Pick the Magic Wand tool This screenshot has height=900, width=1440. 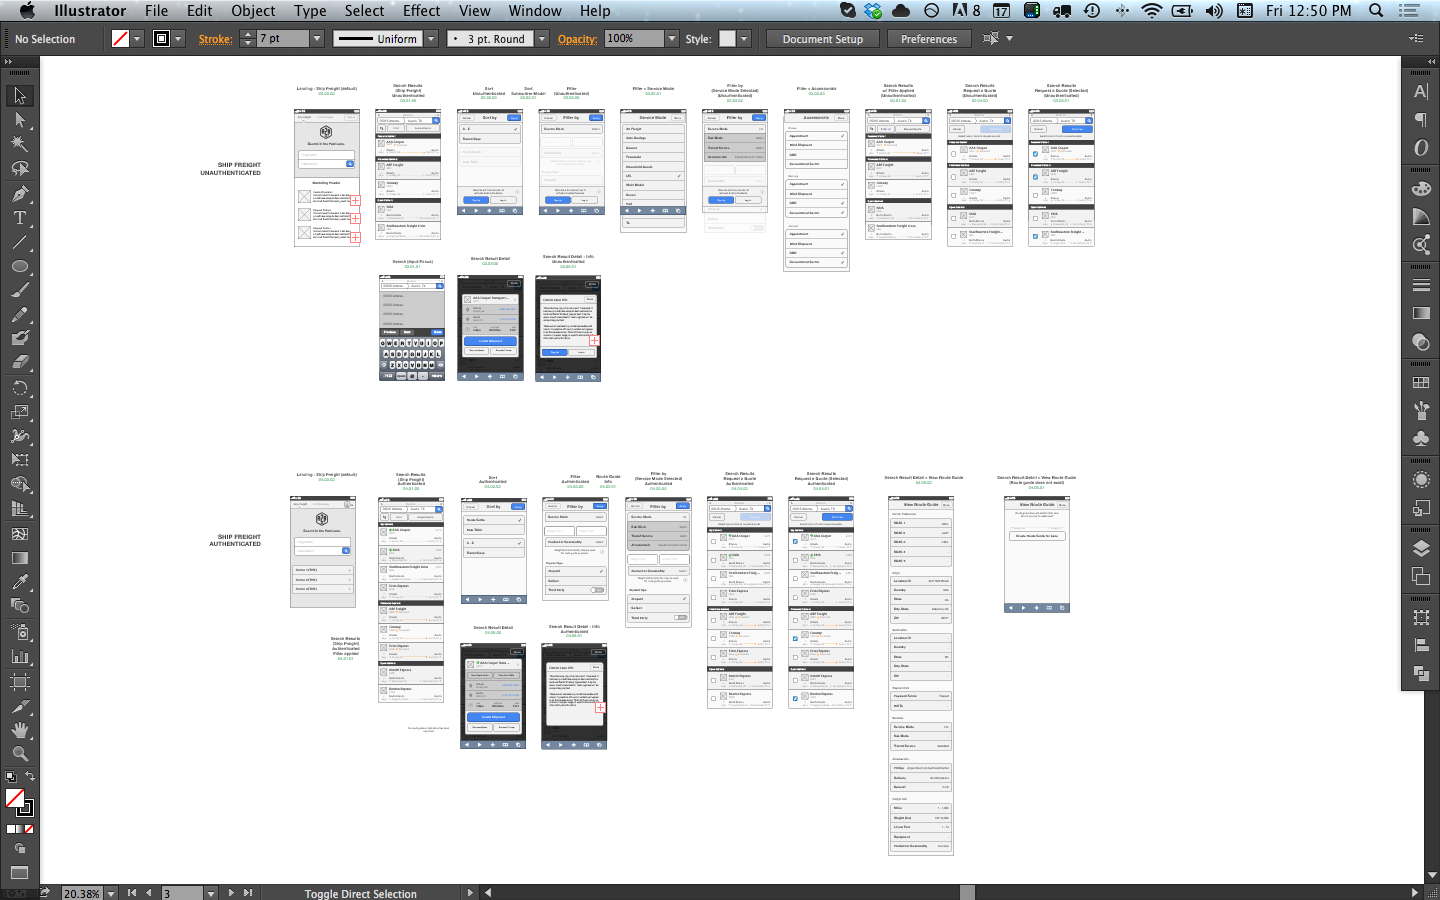(x=19, y=144)
